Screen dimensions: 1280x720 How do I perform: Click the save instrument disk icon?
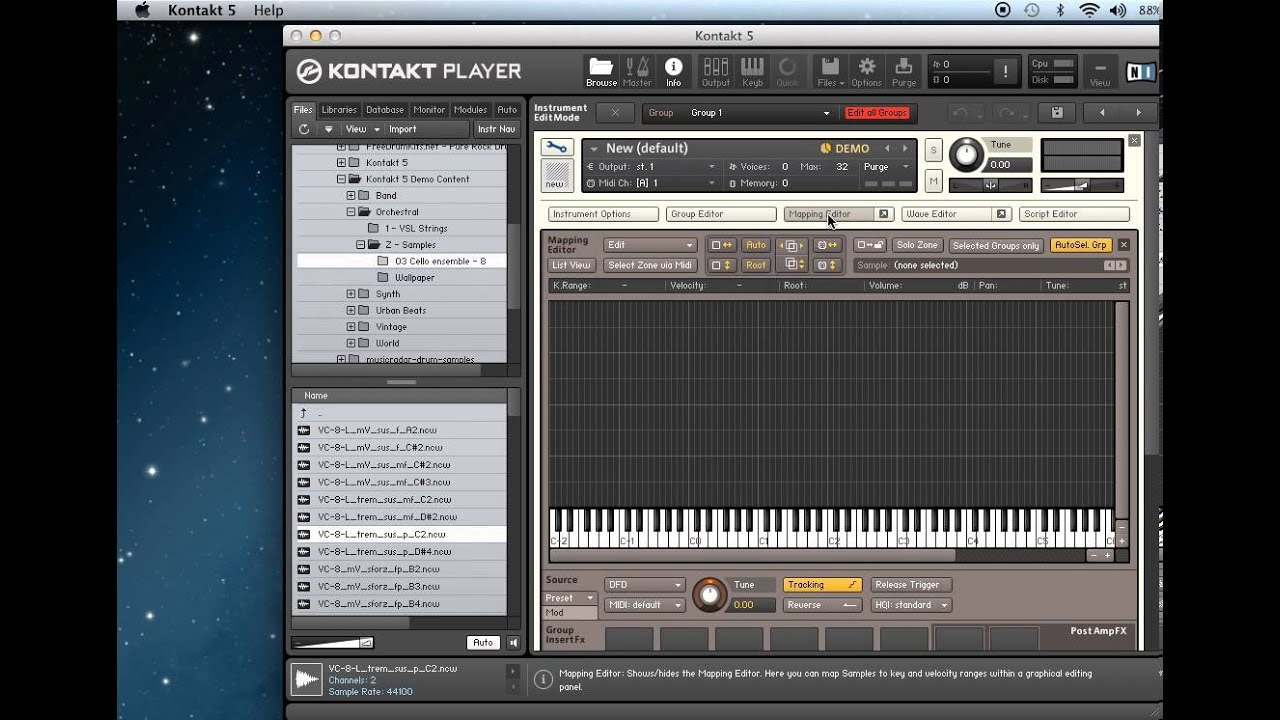pos(1057,113)
